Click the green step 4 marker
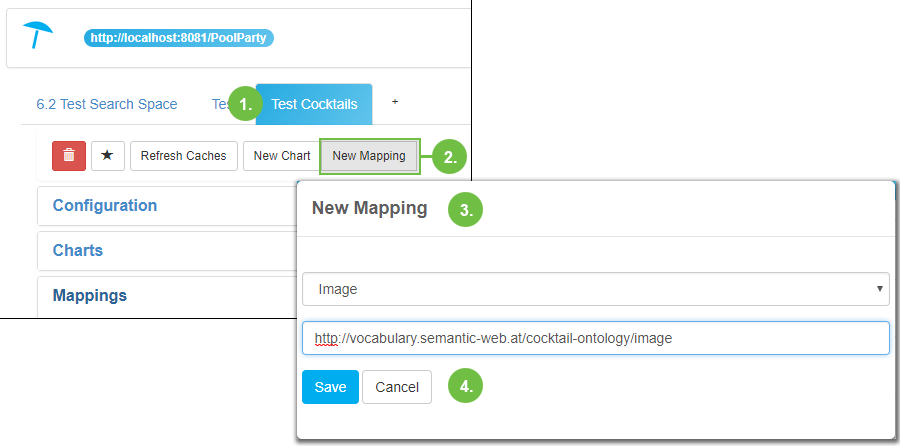Screen dimensions: 900x446 pyautogui.click(x=465, y=386)
